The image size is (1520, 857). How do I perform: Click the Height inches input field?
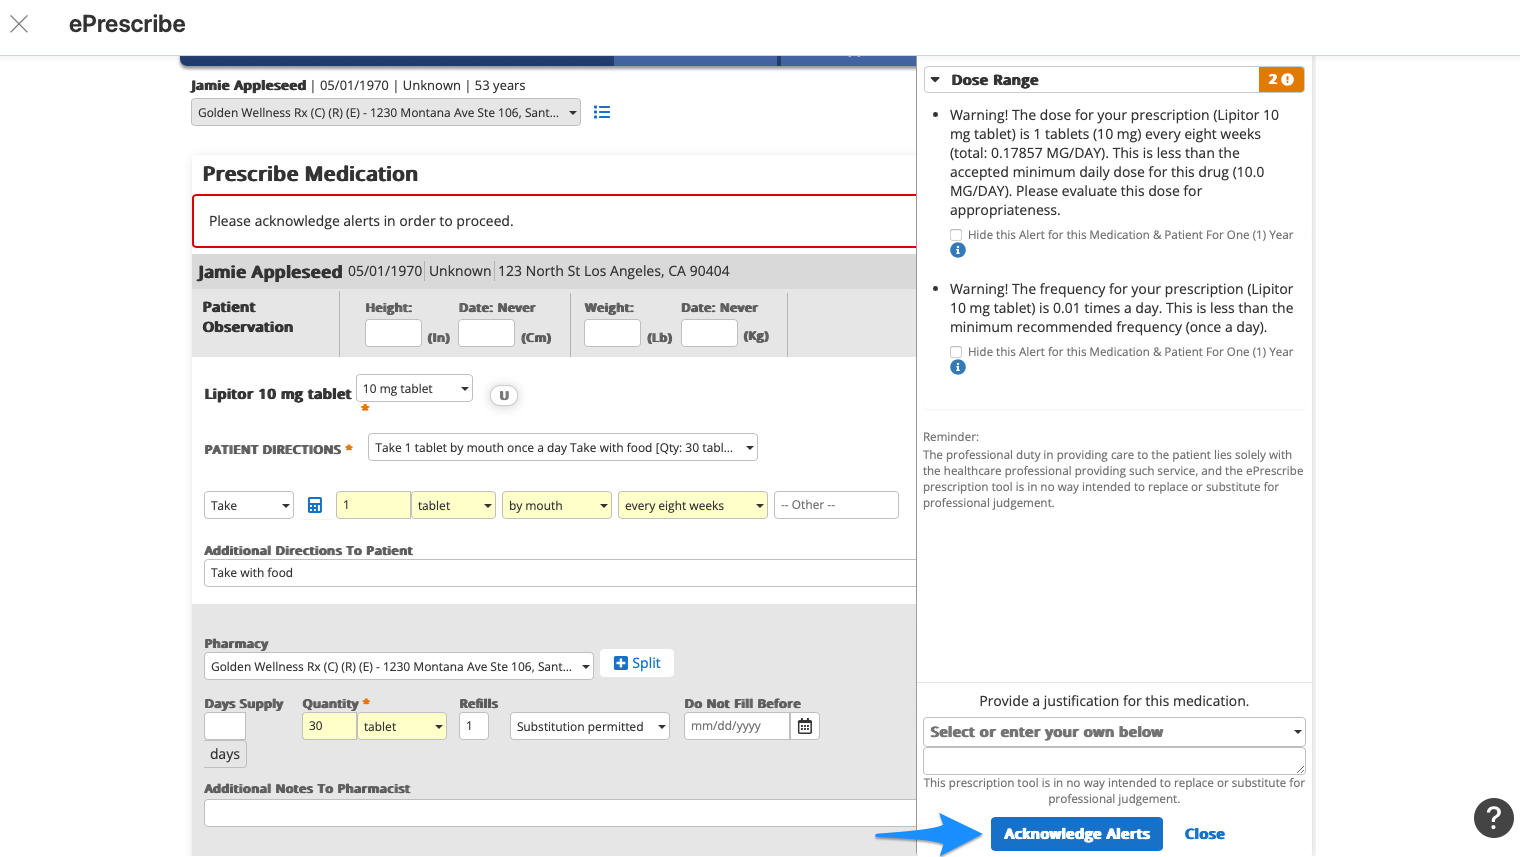coord(393,333)
